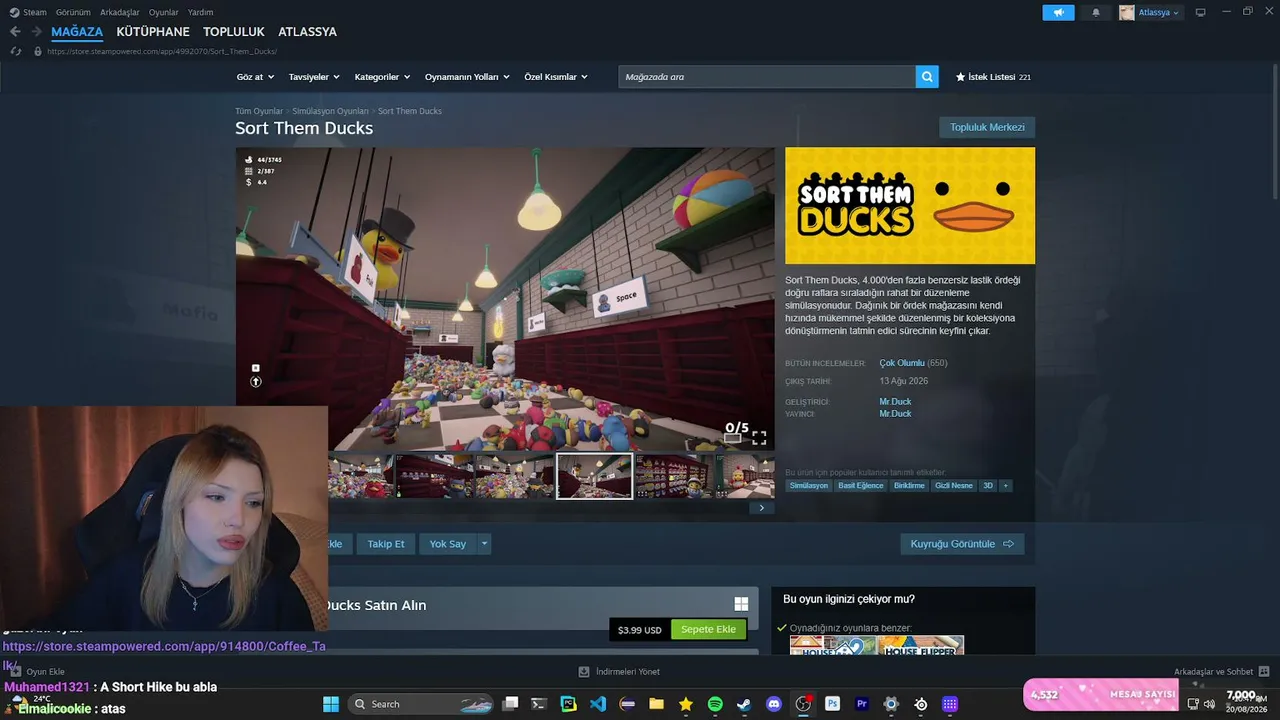Click the Simülasyon tag
The width and height of the screenshot is (1280, 720).
click(809, 486)
